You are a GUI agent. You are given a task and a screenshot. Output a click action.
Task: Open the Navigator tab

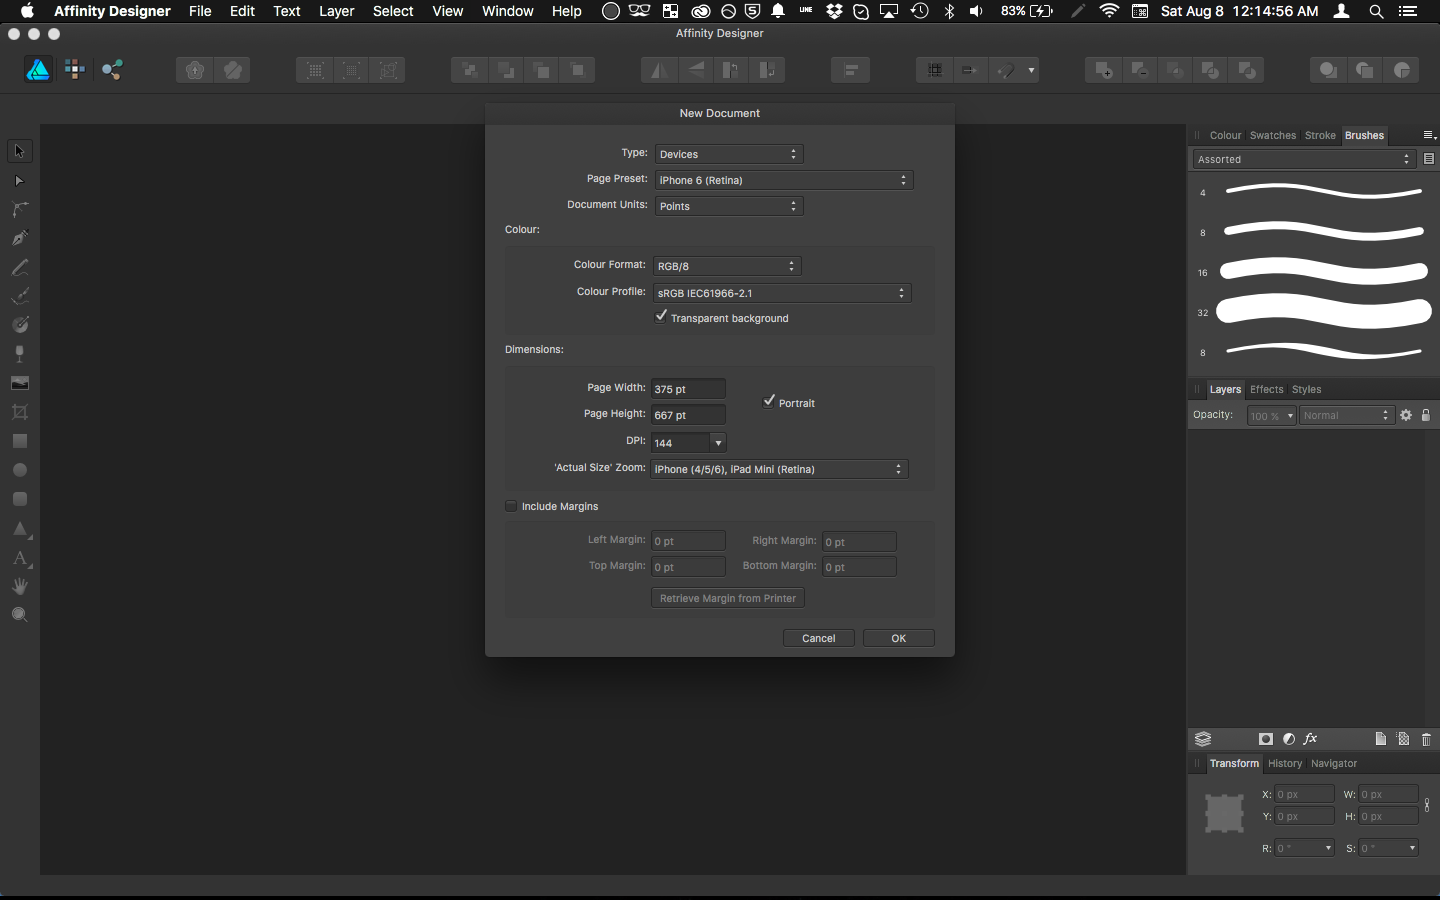tap(1334, 763)
